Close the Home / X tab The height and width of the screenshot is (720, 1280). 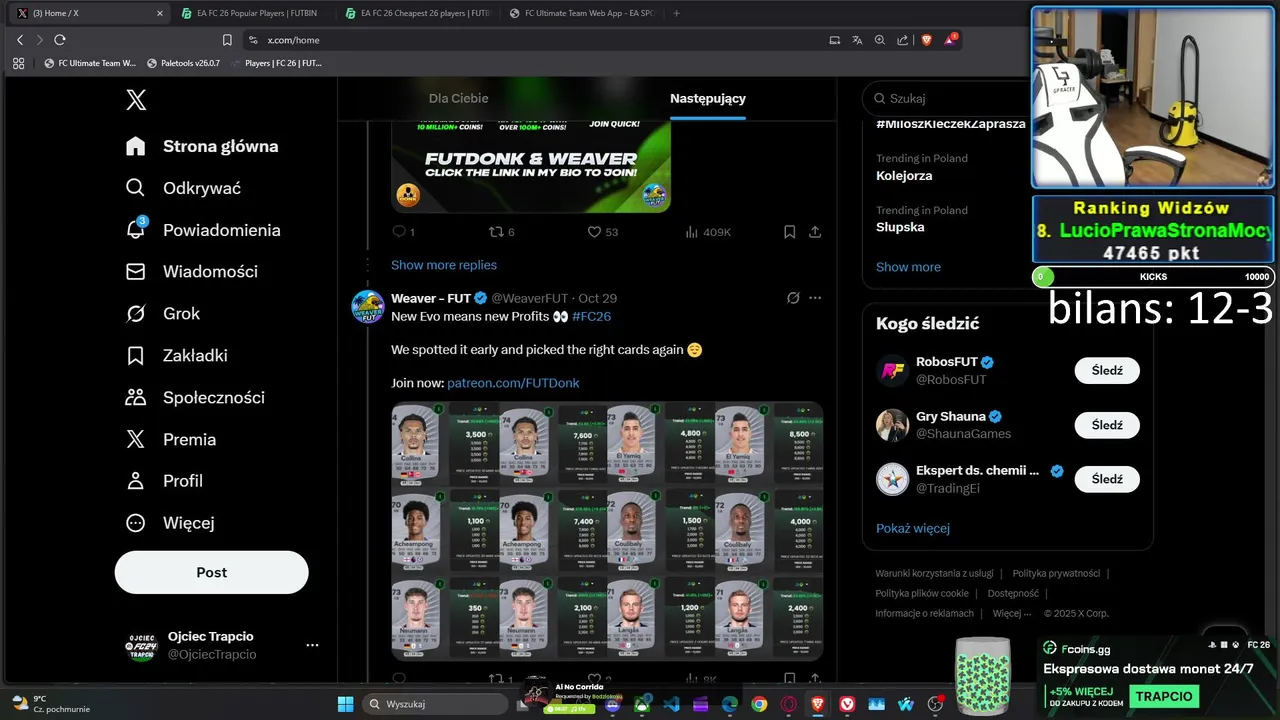[159, 13]
